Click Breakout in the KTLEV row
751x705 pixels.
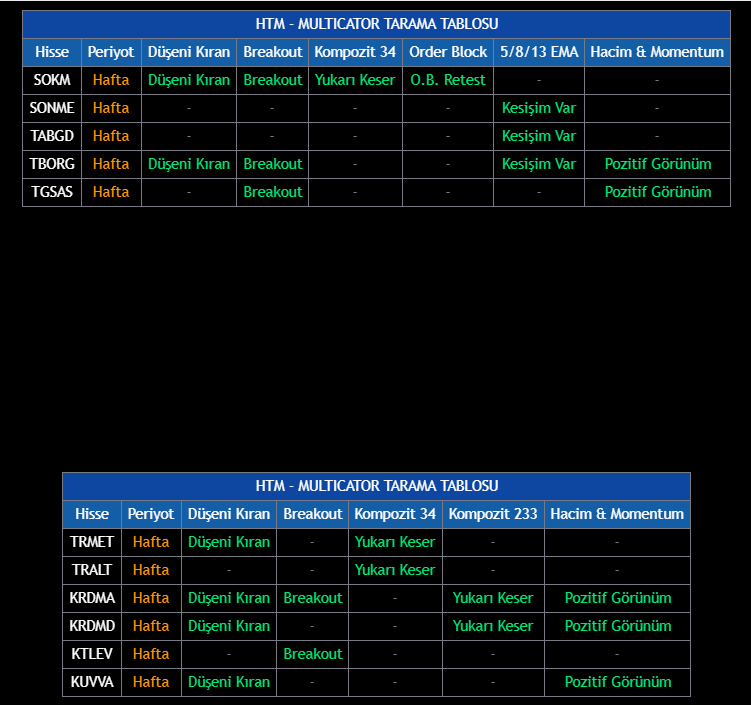(x=313, y=654)
